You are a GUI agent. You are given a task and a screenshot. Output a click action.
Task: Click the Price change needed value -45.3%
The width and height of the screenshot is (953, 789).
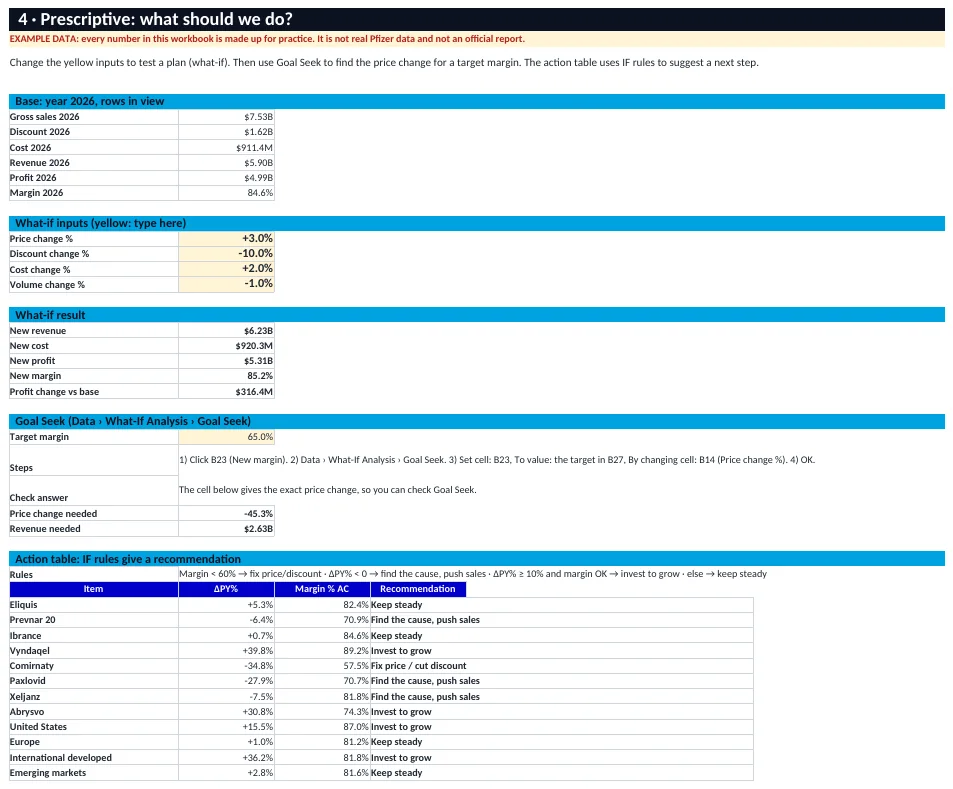coord(226,514)
